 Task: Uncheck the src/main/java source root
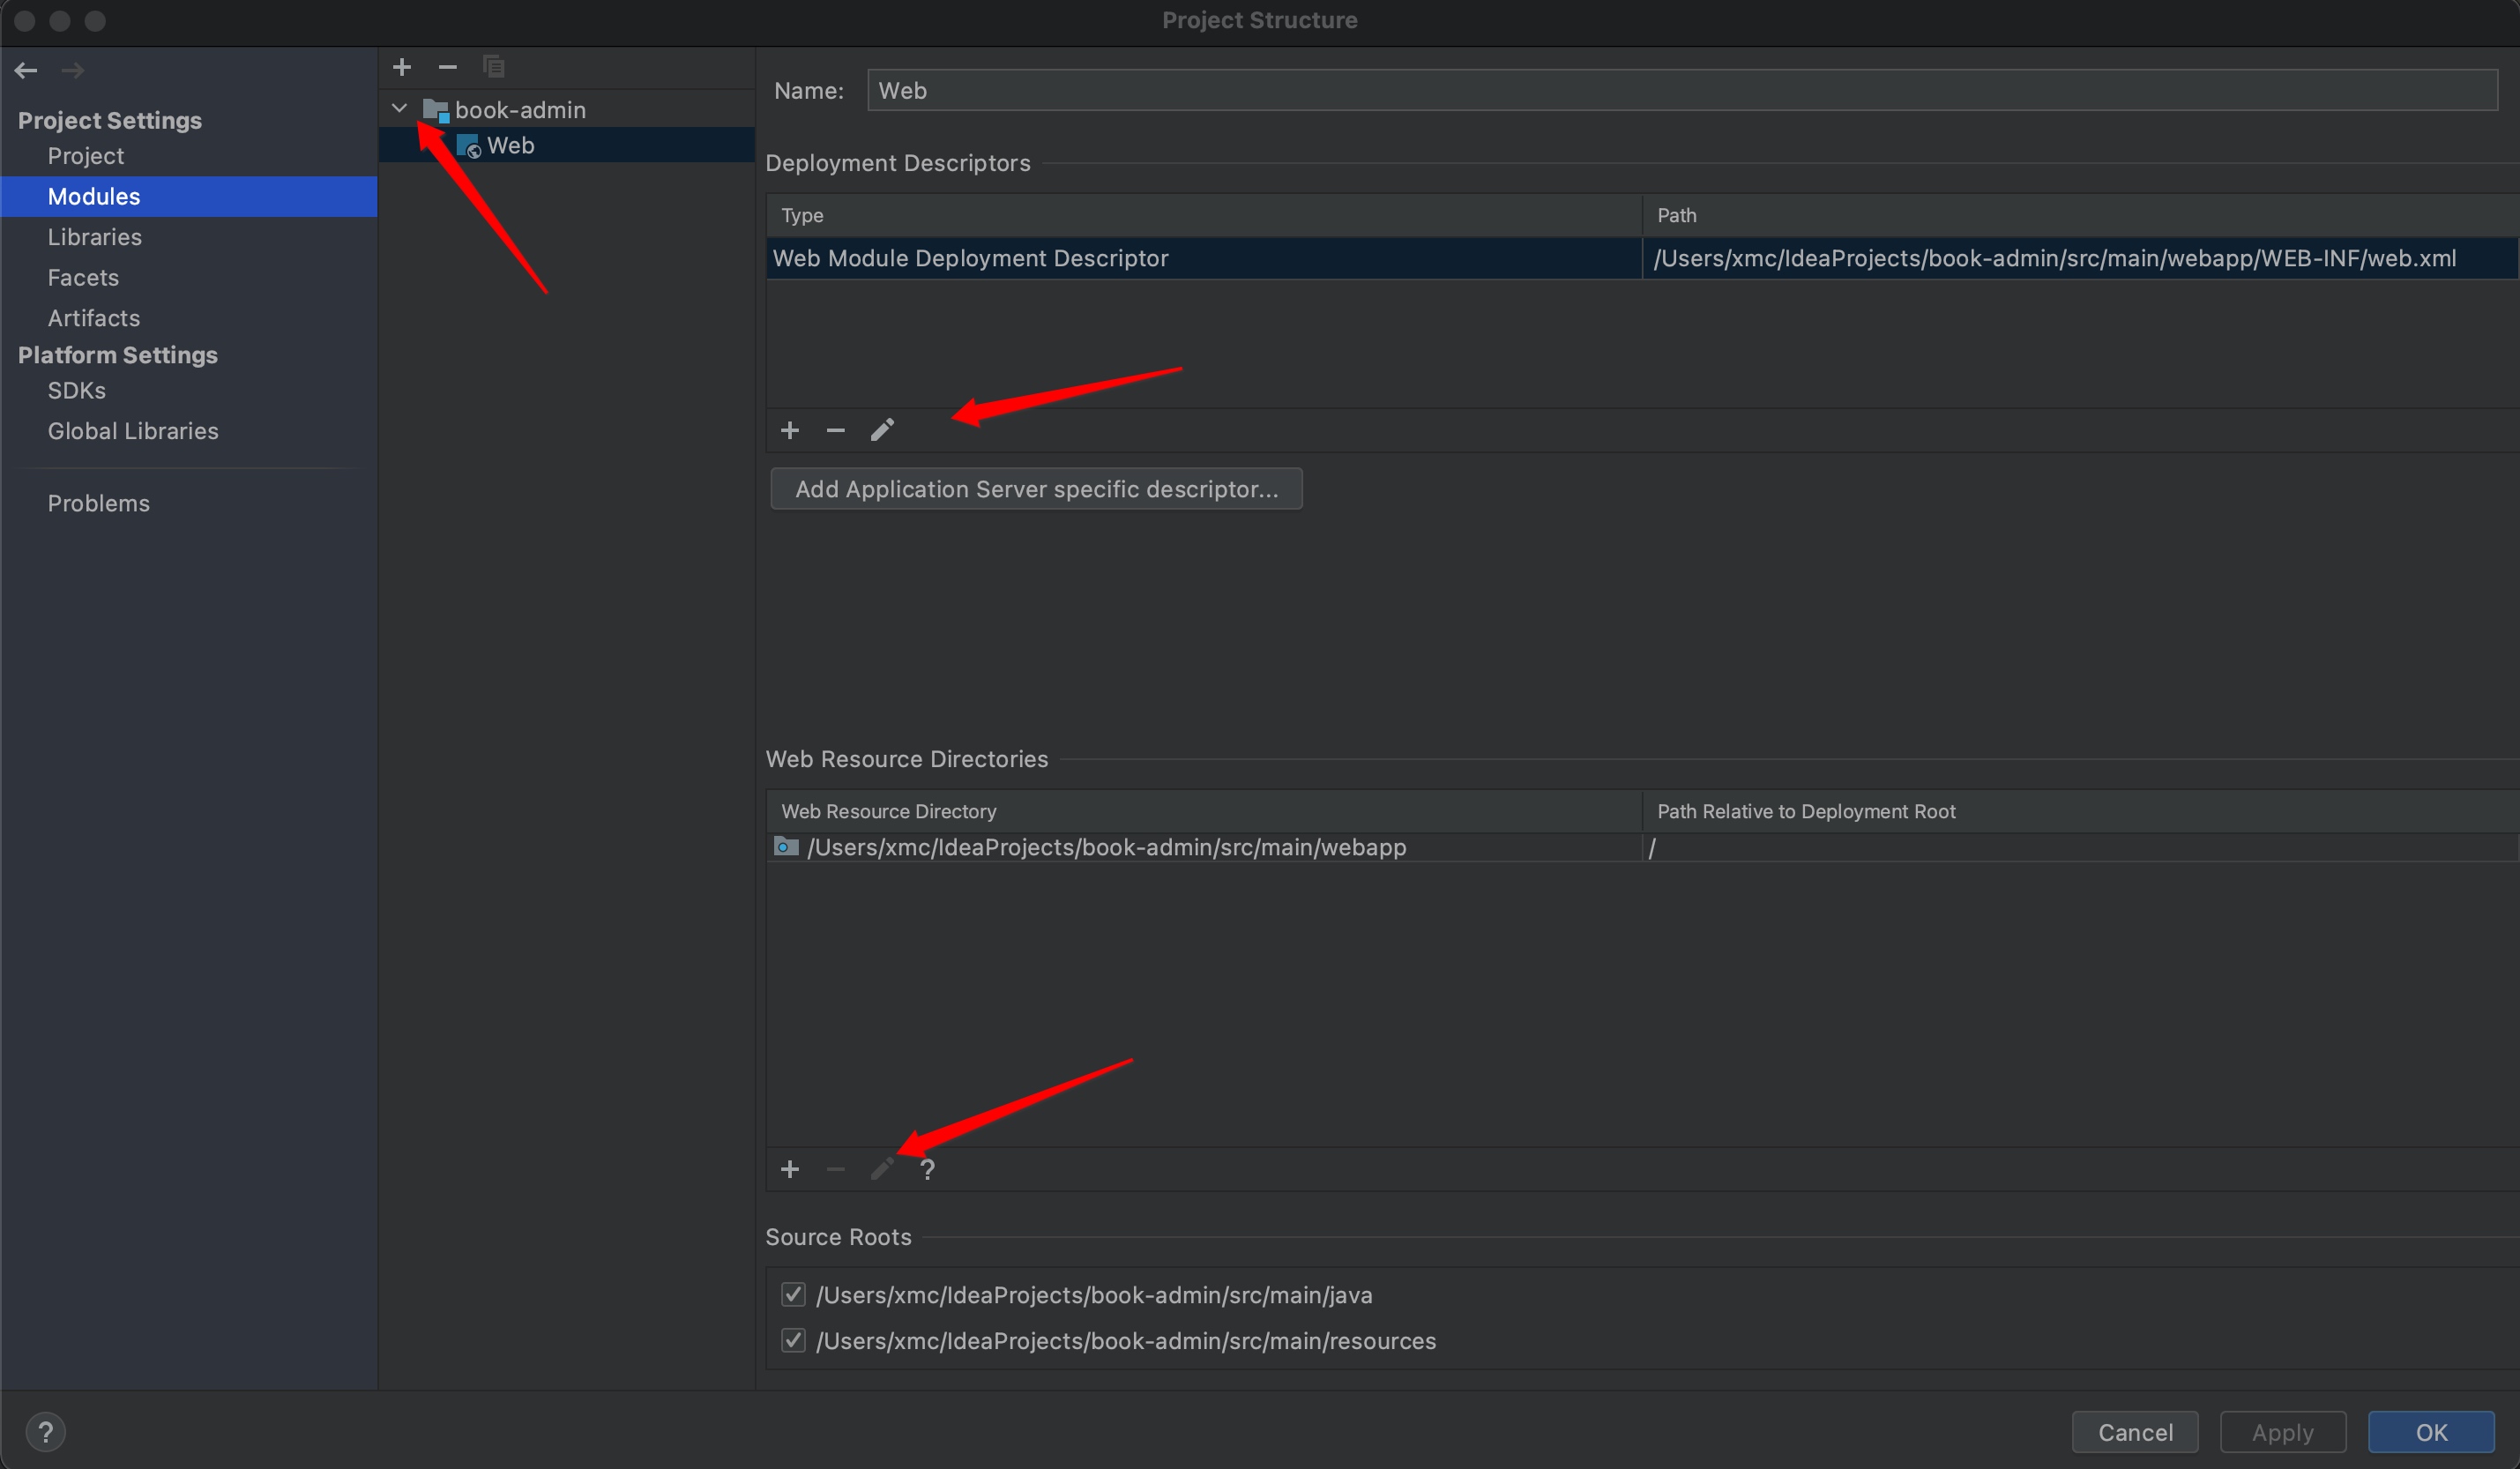(x=793, y=1295)
